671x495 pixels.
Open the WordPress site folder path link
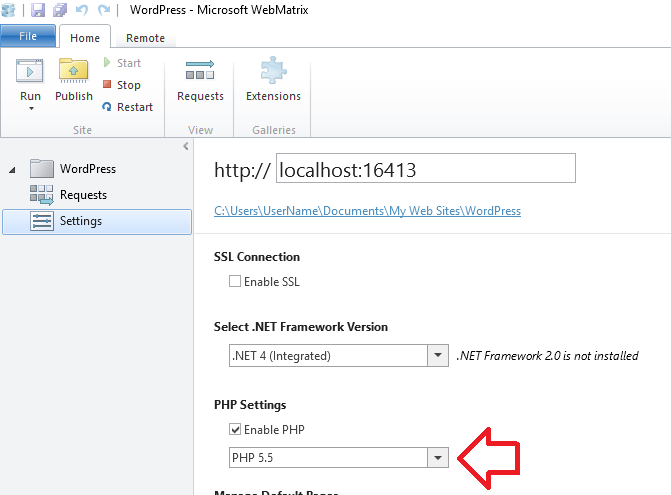368,211
